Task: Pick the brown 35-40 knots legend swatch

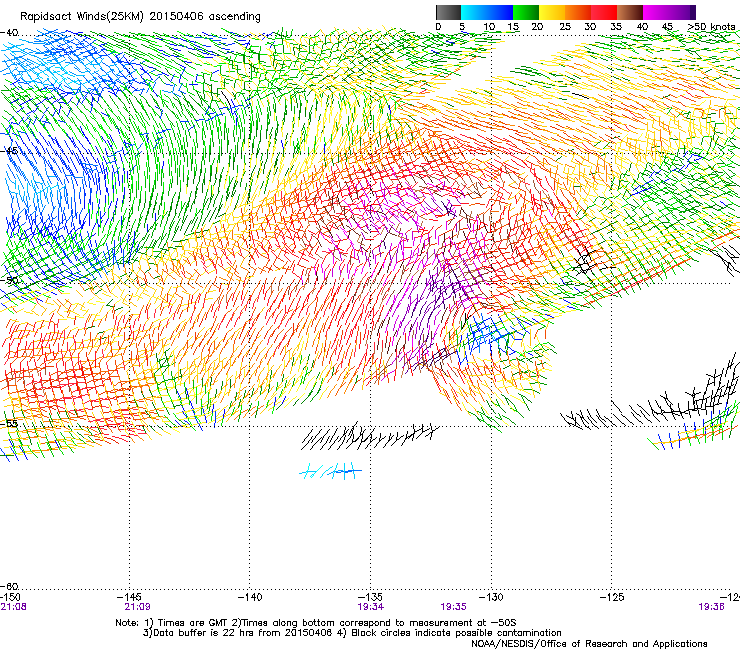Action: pyautogui.click(x=630, y=12)
